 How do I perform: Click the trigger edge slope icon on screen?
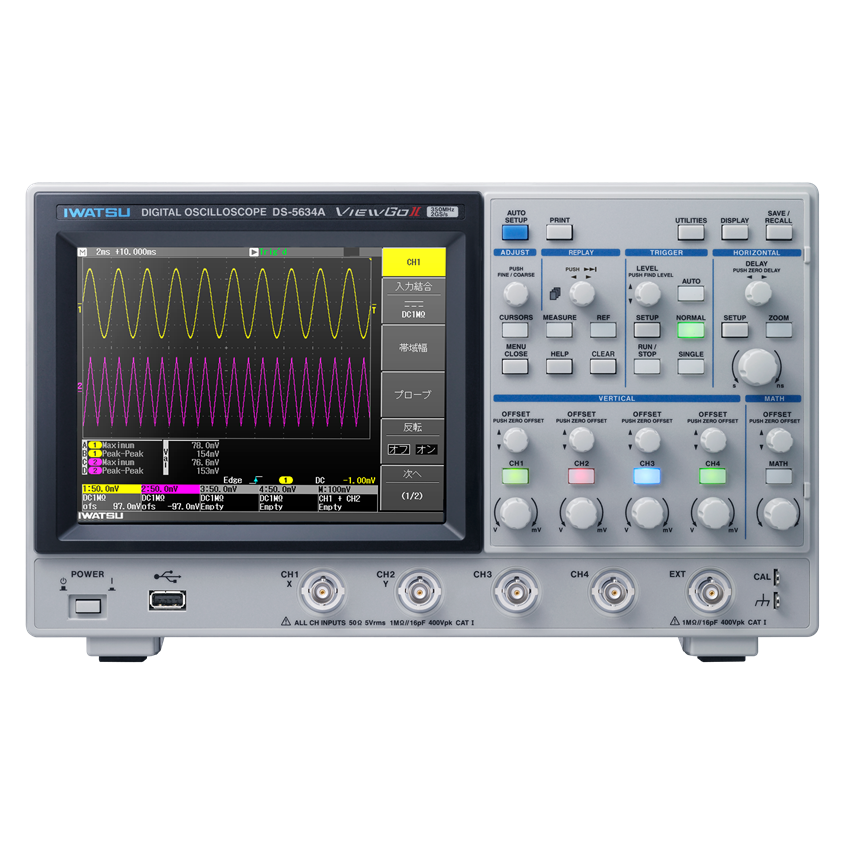[257, 480]
